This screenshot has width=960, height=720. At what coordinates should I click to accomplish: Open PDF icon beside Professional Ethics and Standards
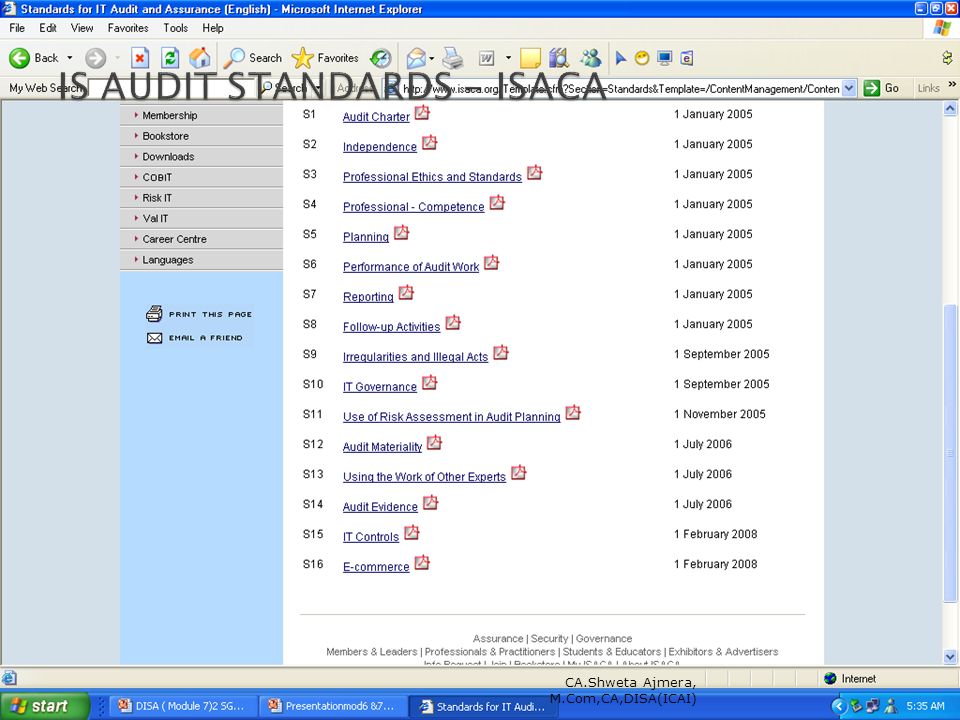[534, 173]
